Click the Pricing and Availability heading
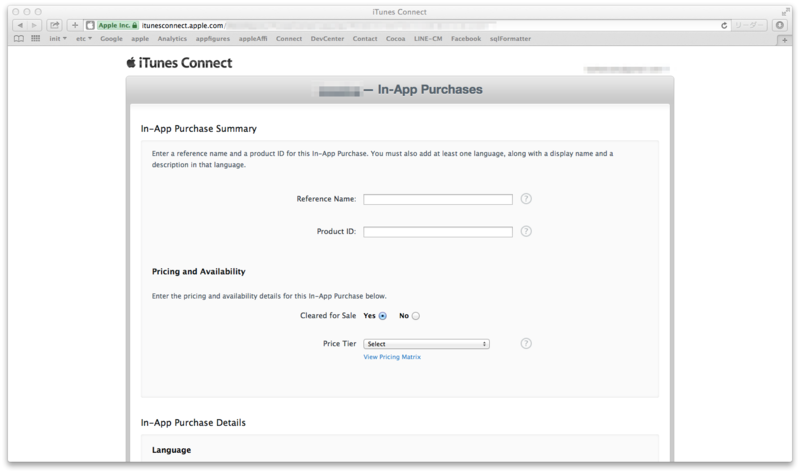Screen dimensions: 800x473 tap(198, 271)
